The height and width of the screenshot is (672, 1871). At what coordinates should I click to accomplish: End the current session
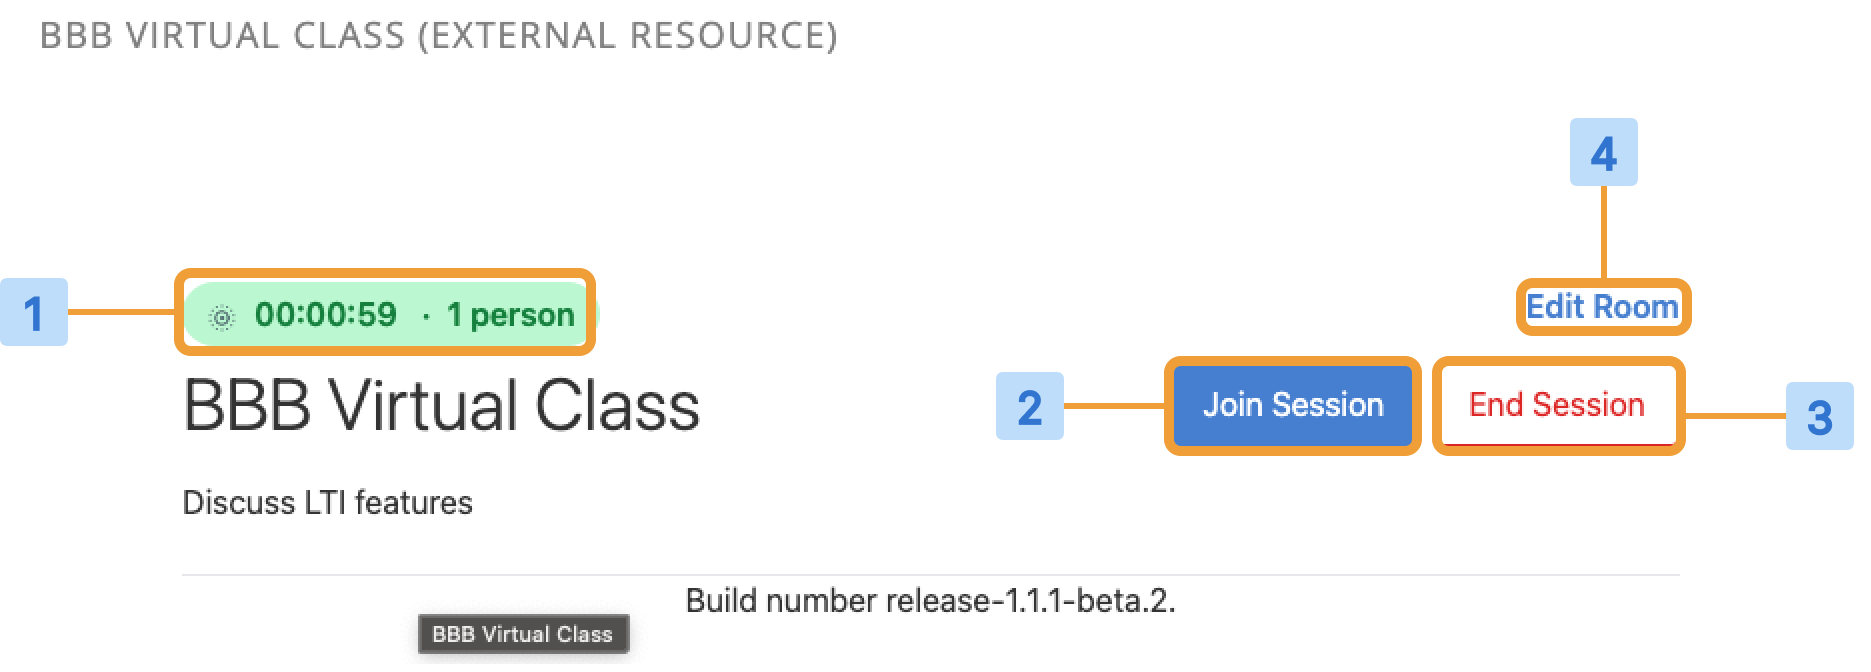[x=1558, y=405]
